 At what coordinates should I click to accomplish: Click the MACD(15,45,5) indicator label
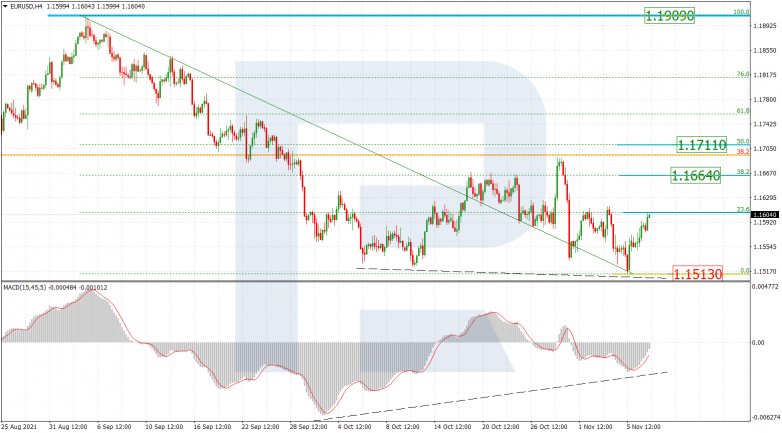(x=23, y=287)
